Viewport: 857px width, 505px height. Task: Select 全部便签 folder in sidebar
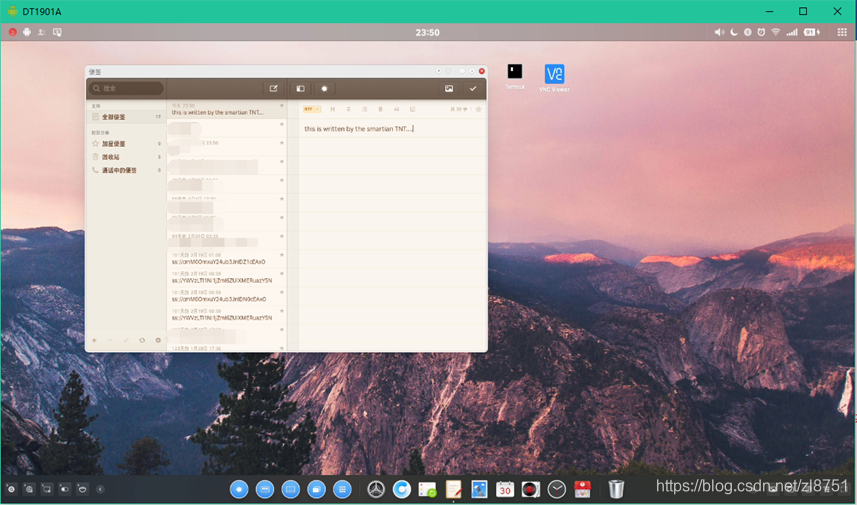[x=126, y=117]
